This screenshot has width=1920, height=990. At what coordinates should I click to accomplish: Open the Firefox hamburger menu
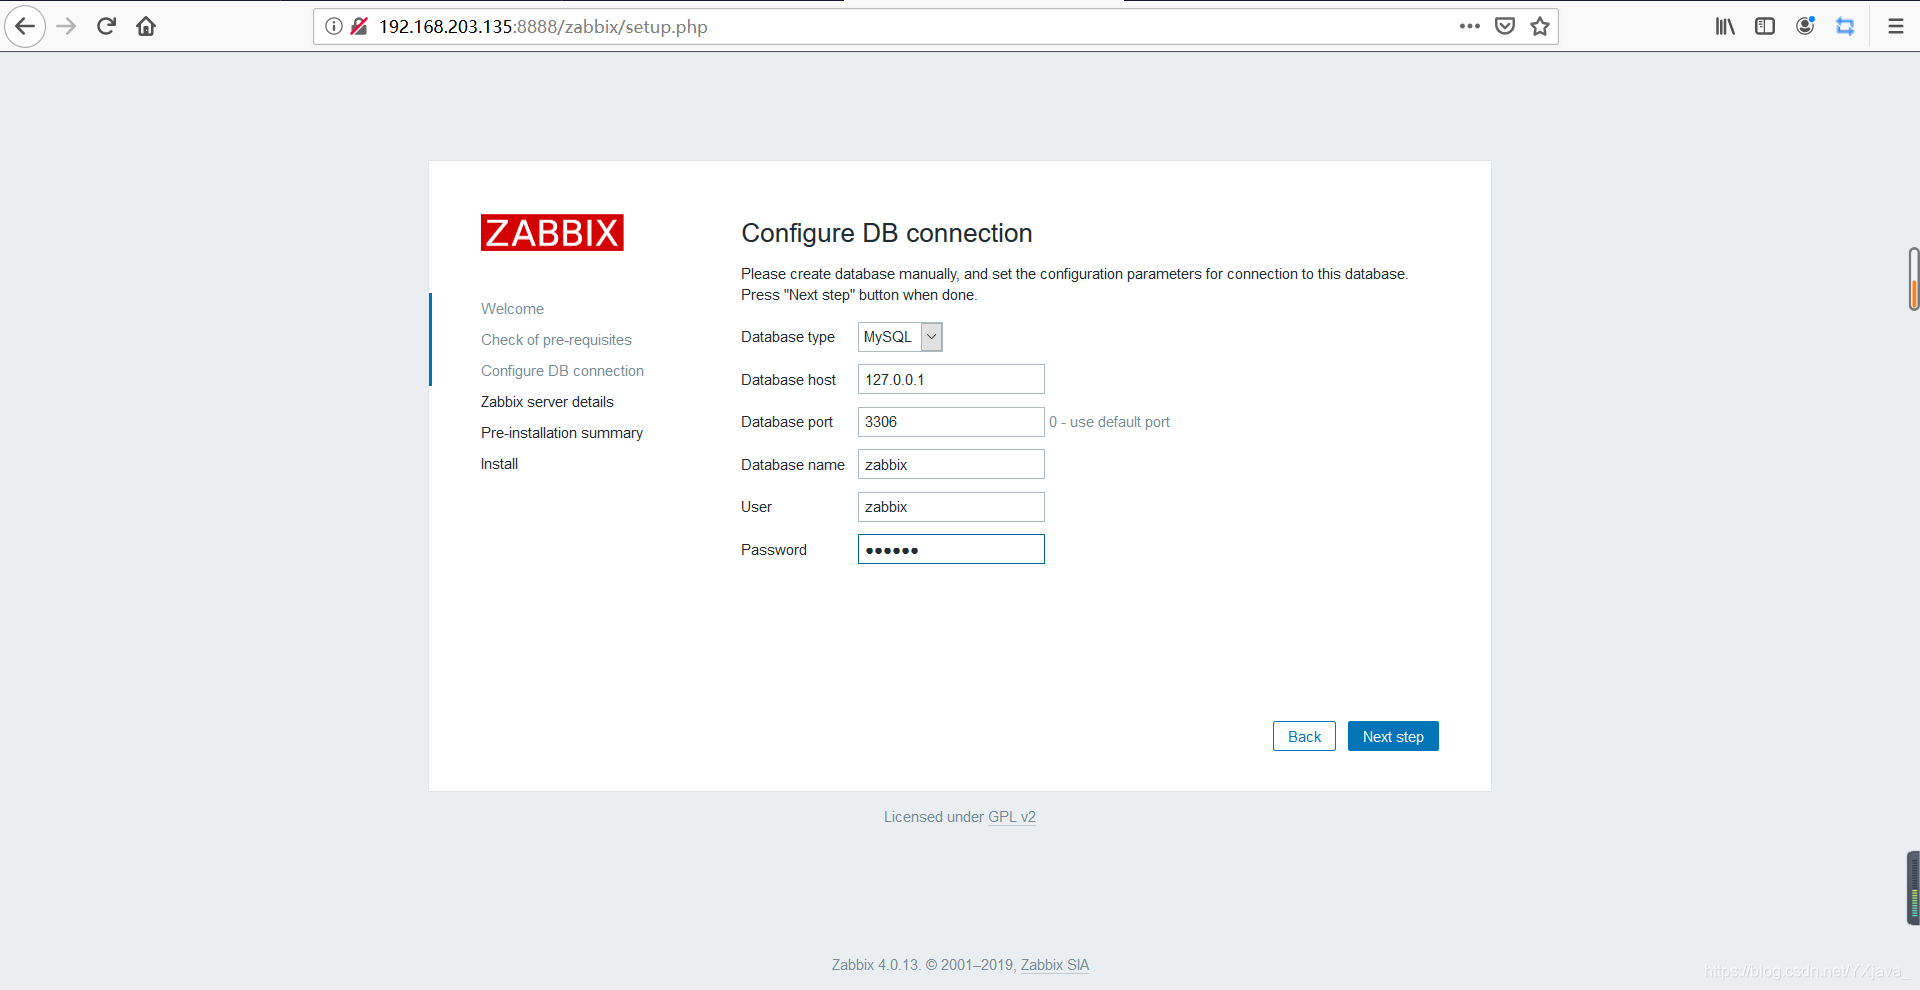click(x=1895, y=26)
